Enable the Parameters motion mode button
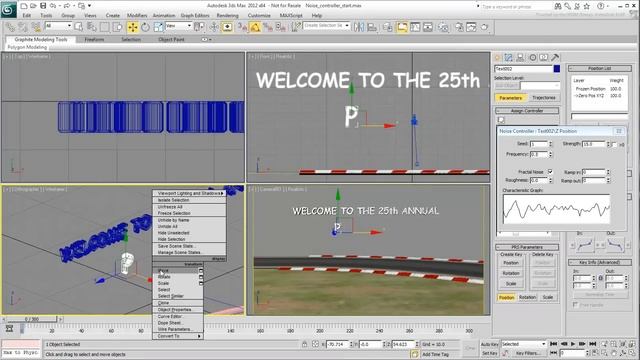 pyautogui.click(x=510, y=98)
